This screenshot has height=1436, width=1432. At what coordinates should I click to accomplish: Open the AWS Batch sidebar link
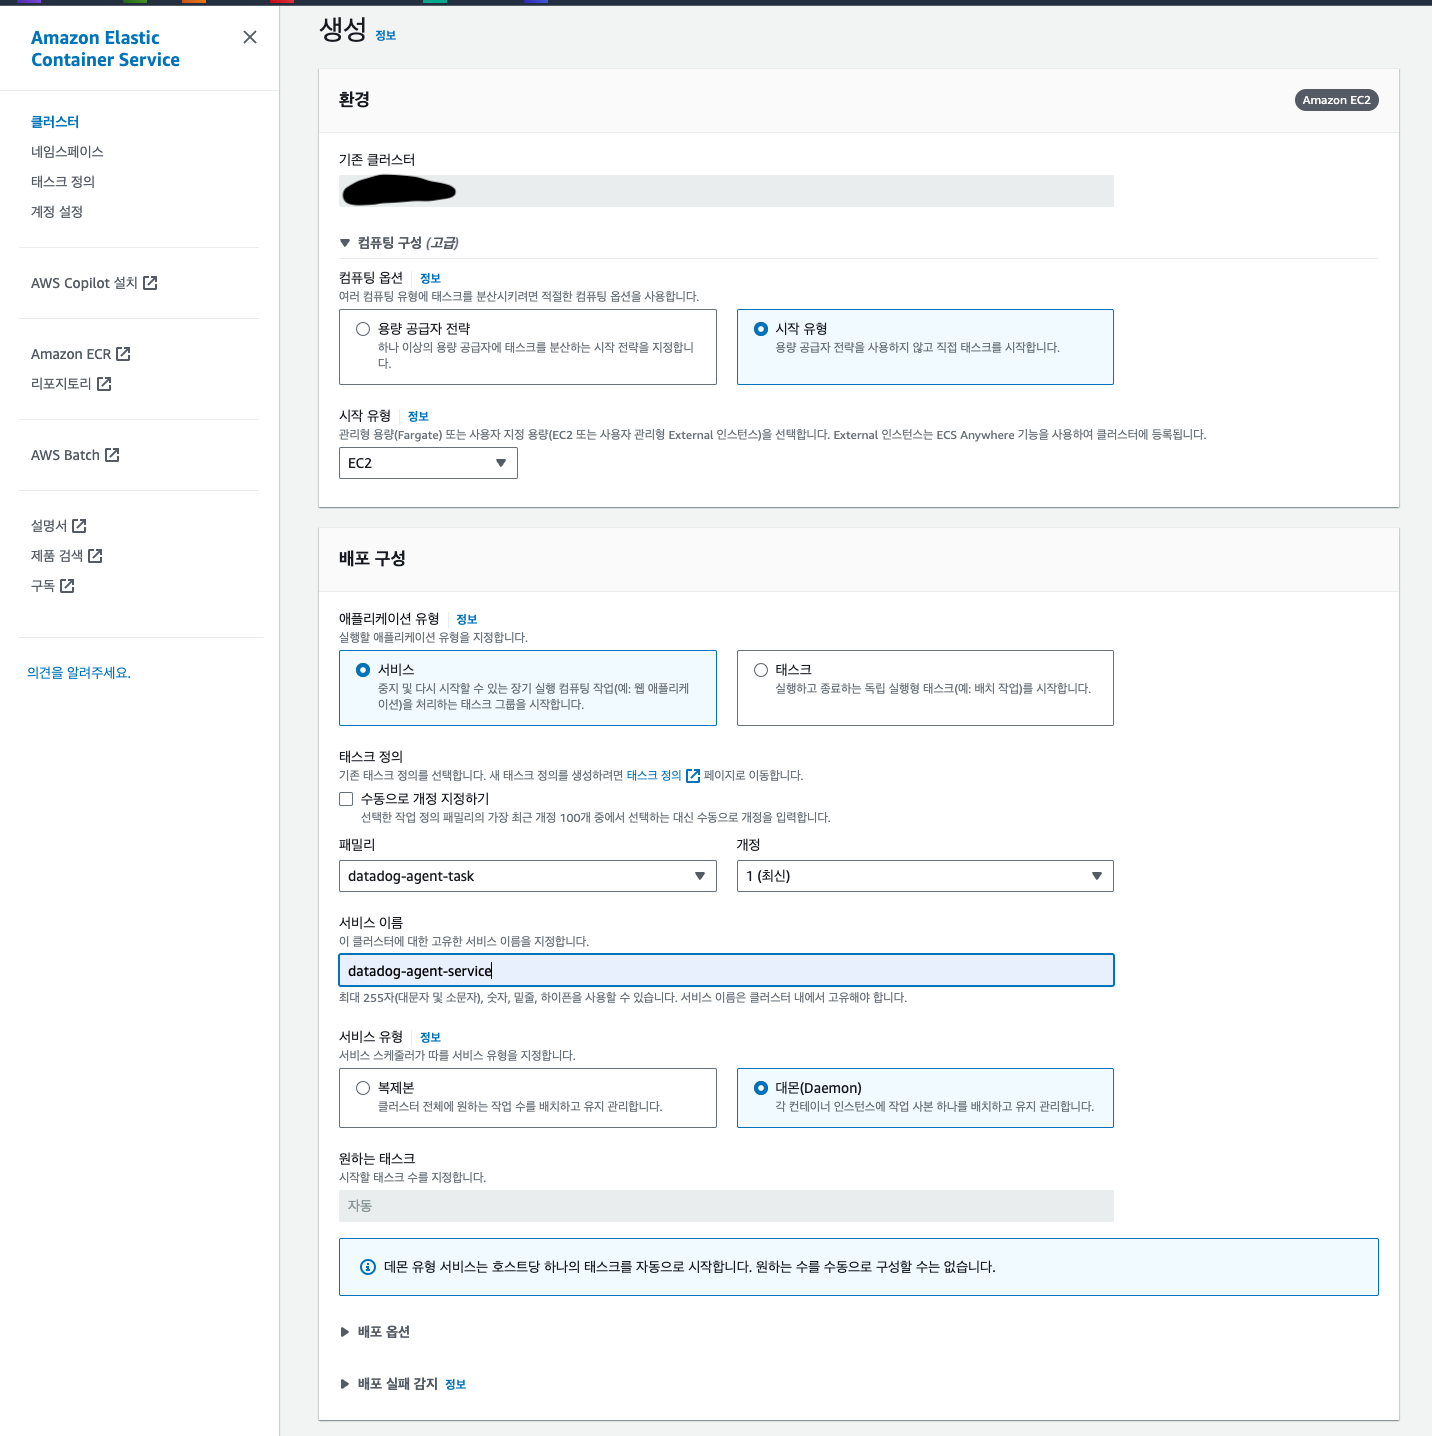click(65, 455)
